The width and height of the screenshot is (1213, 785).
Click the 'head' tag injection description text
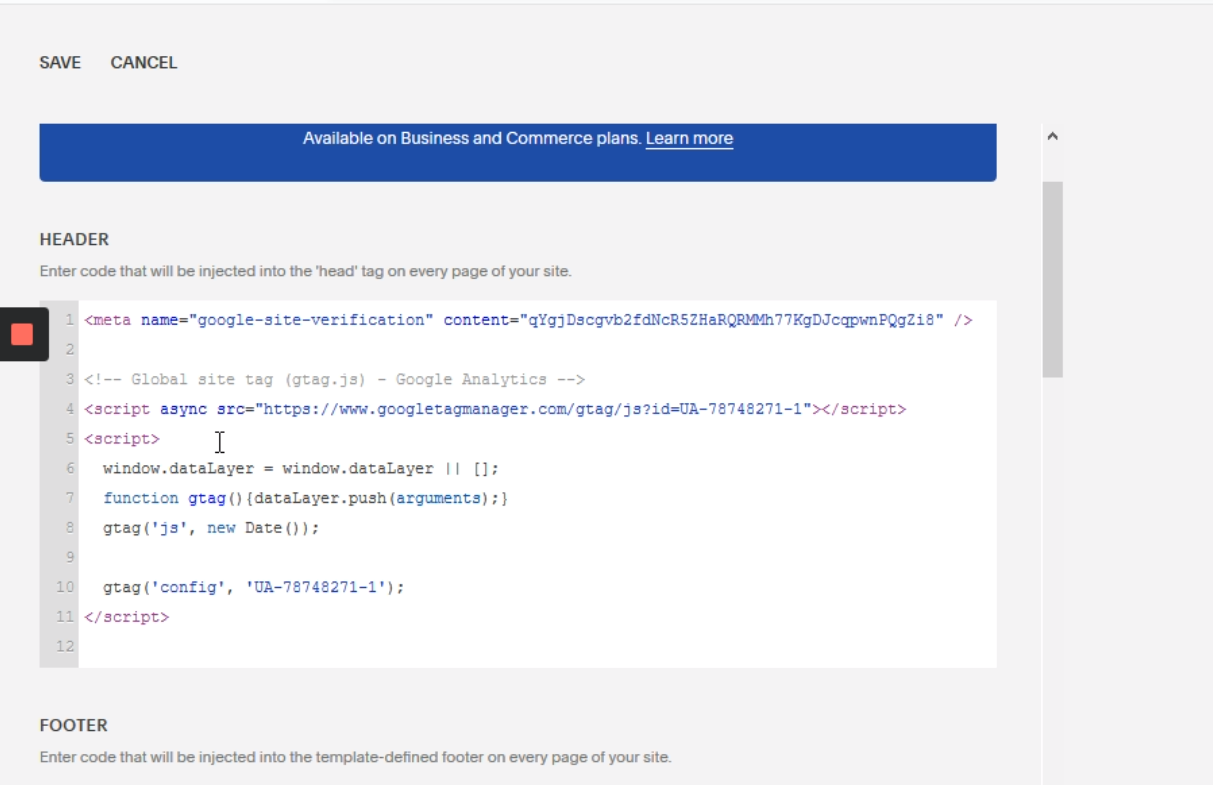click(x=306, y=271)
